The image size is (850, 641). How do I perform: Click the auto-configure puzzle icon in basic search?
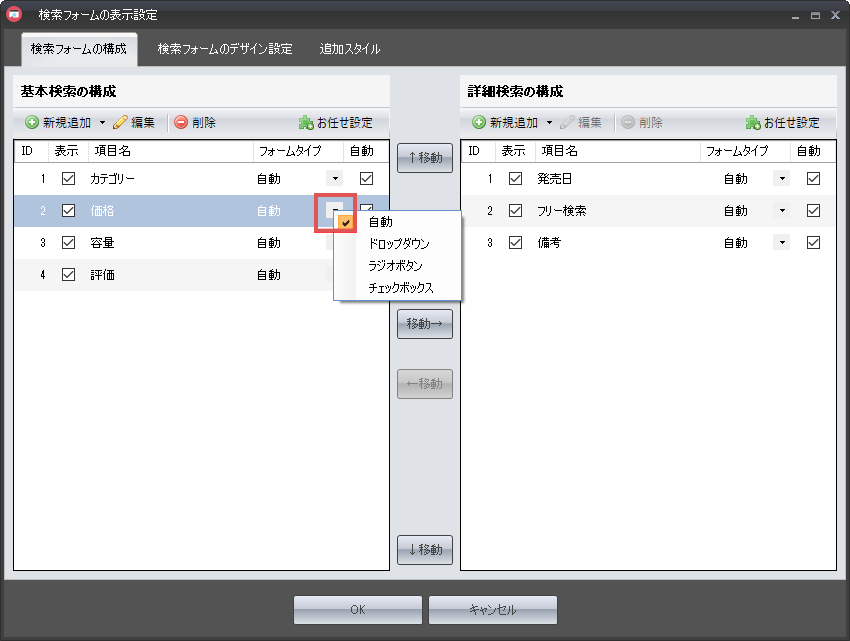click(306, 123)
